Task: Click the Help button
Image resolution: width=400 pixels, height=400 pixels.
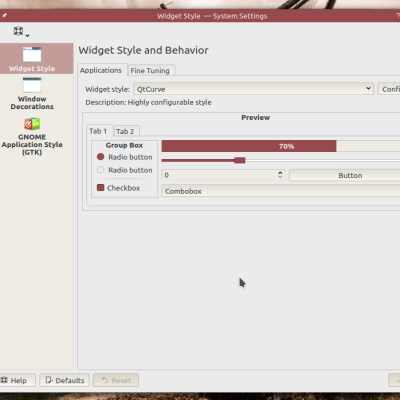Action: click(x=17, y=380)
